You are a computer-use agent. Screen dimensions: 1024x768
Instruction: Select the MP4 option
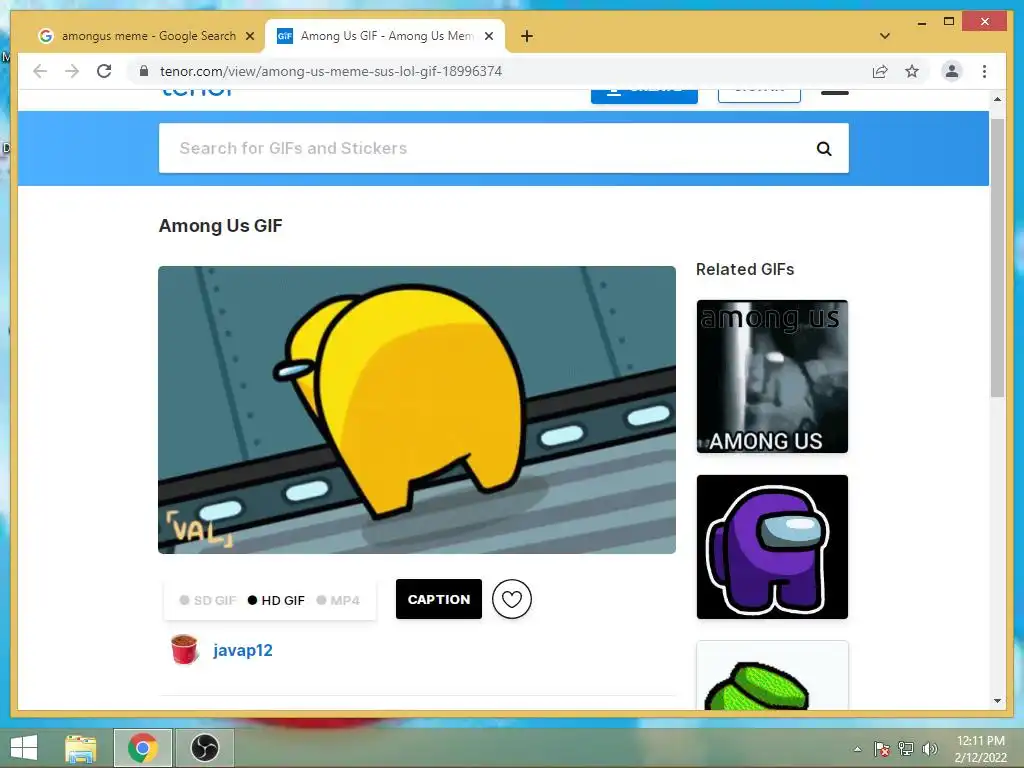coord(338,600)
